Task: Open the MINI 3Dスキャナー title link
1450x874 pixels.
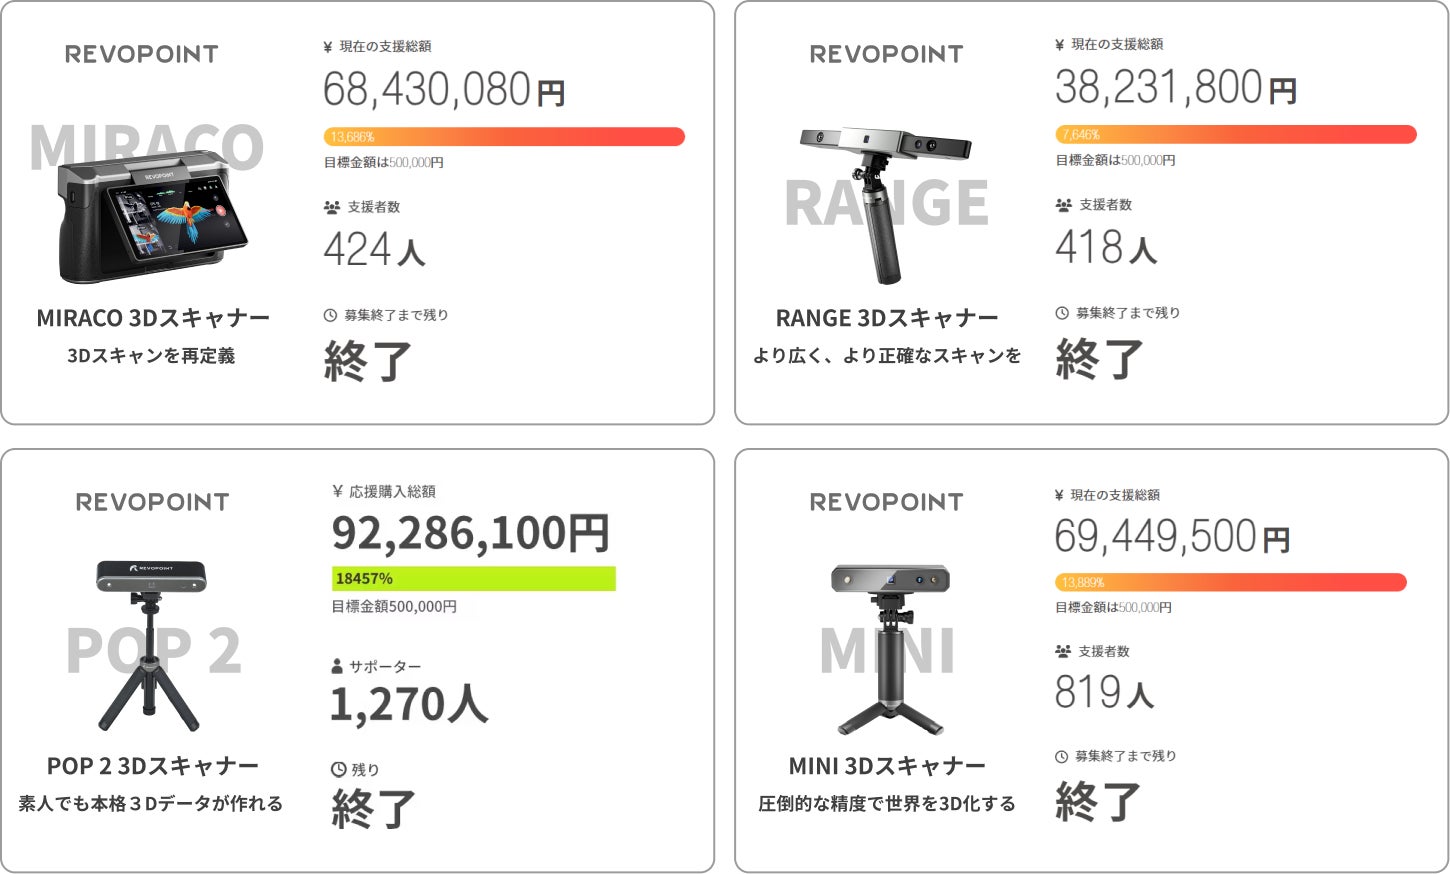Action: click(887, 766)
